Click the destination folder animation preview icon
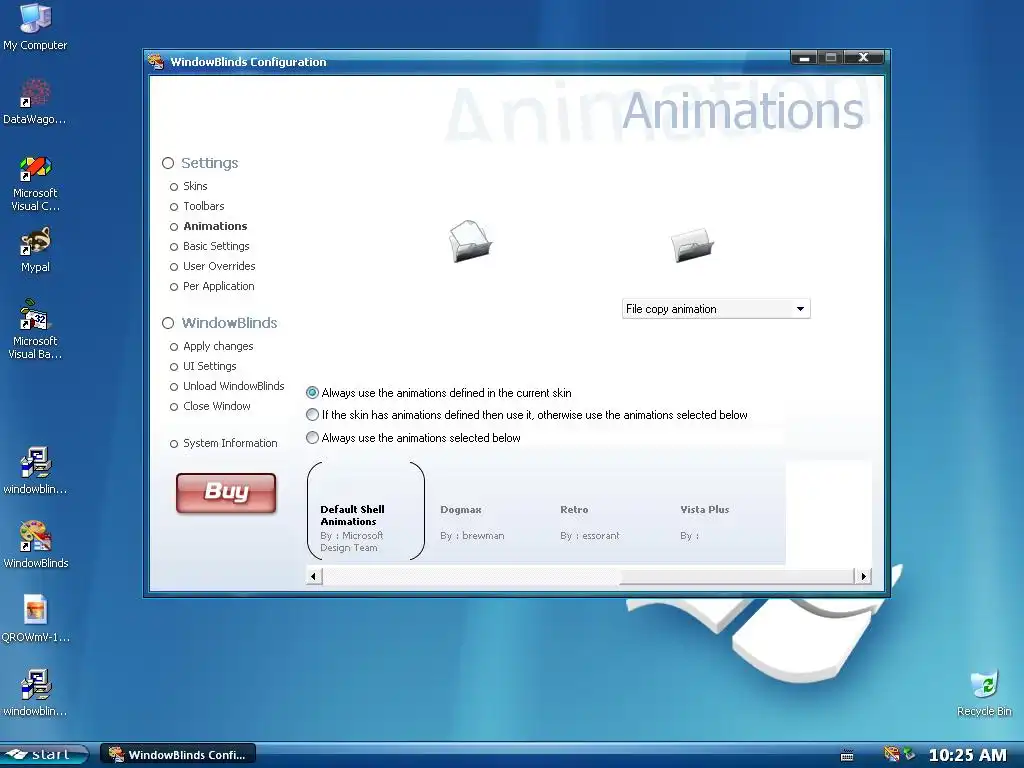The height and width of the screenshot is (768, 1024). (x=692, y=245)
